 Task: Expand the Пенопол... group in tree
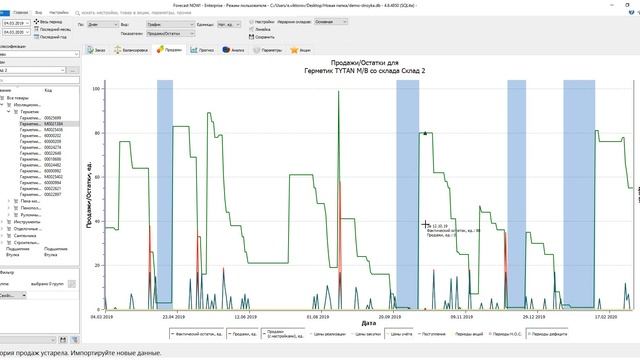pyautogui.click(x=9, y=208)
